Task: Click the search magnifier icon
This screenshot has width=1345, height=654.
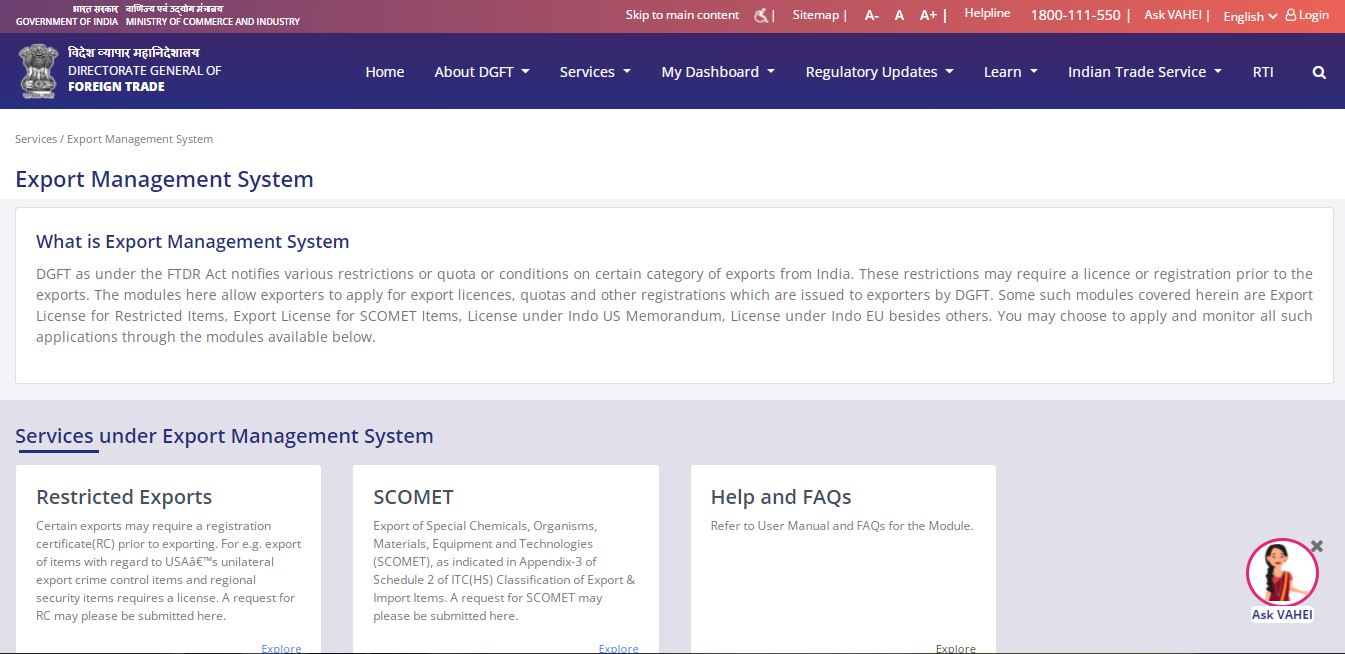Action: click(x=1319, y=72)
